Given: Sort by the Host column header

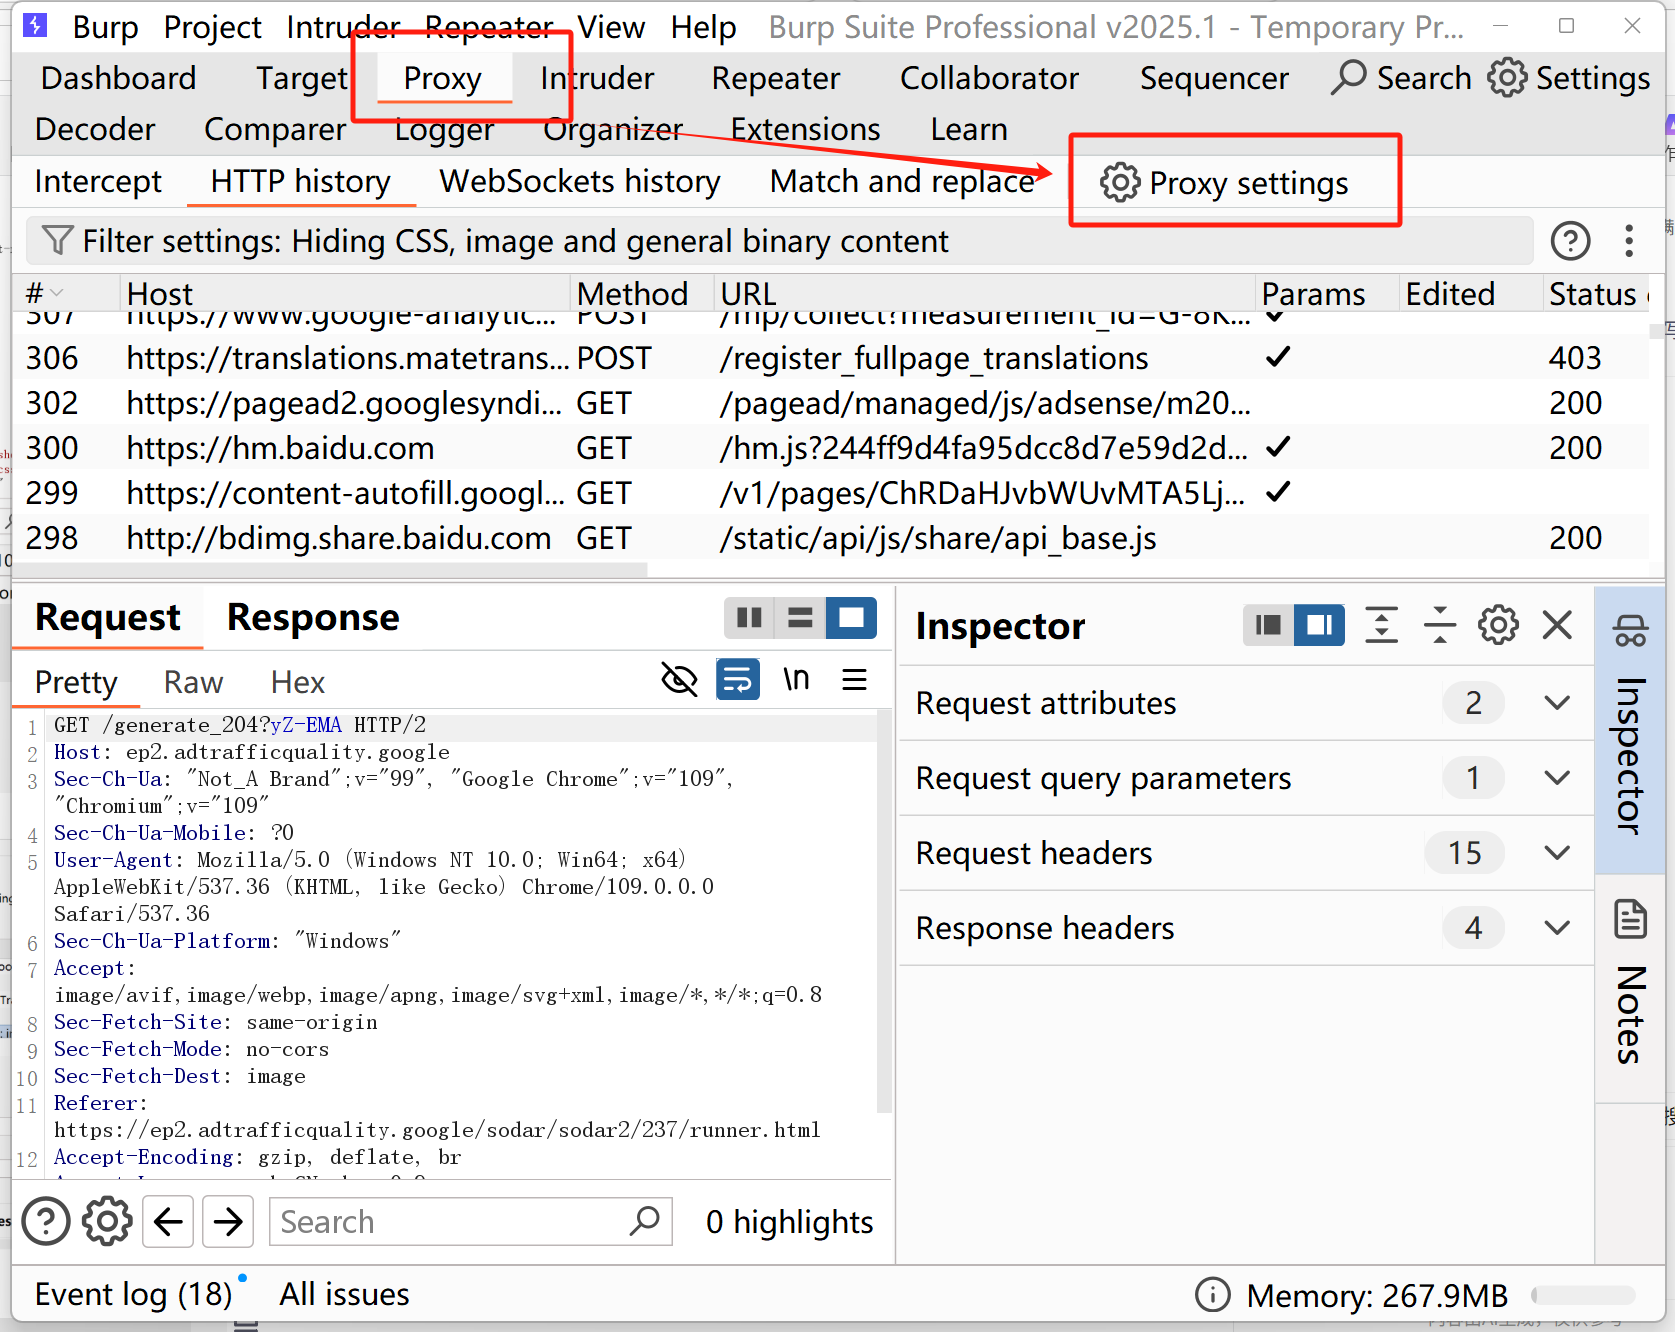Looking at the screenshot, I should coord(345,293).
